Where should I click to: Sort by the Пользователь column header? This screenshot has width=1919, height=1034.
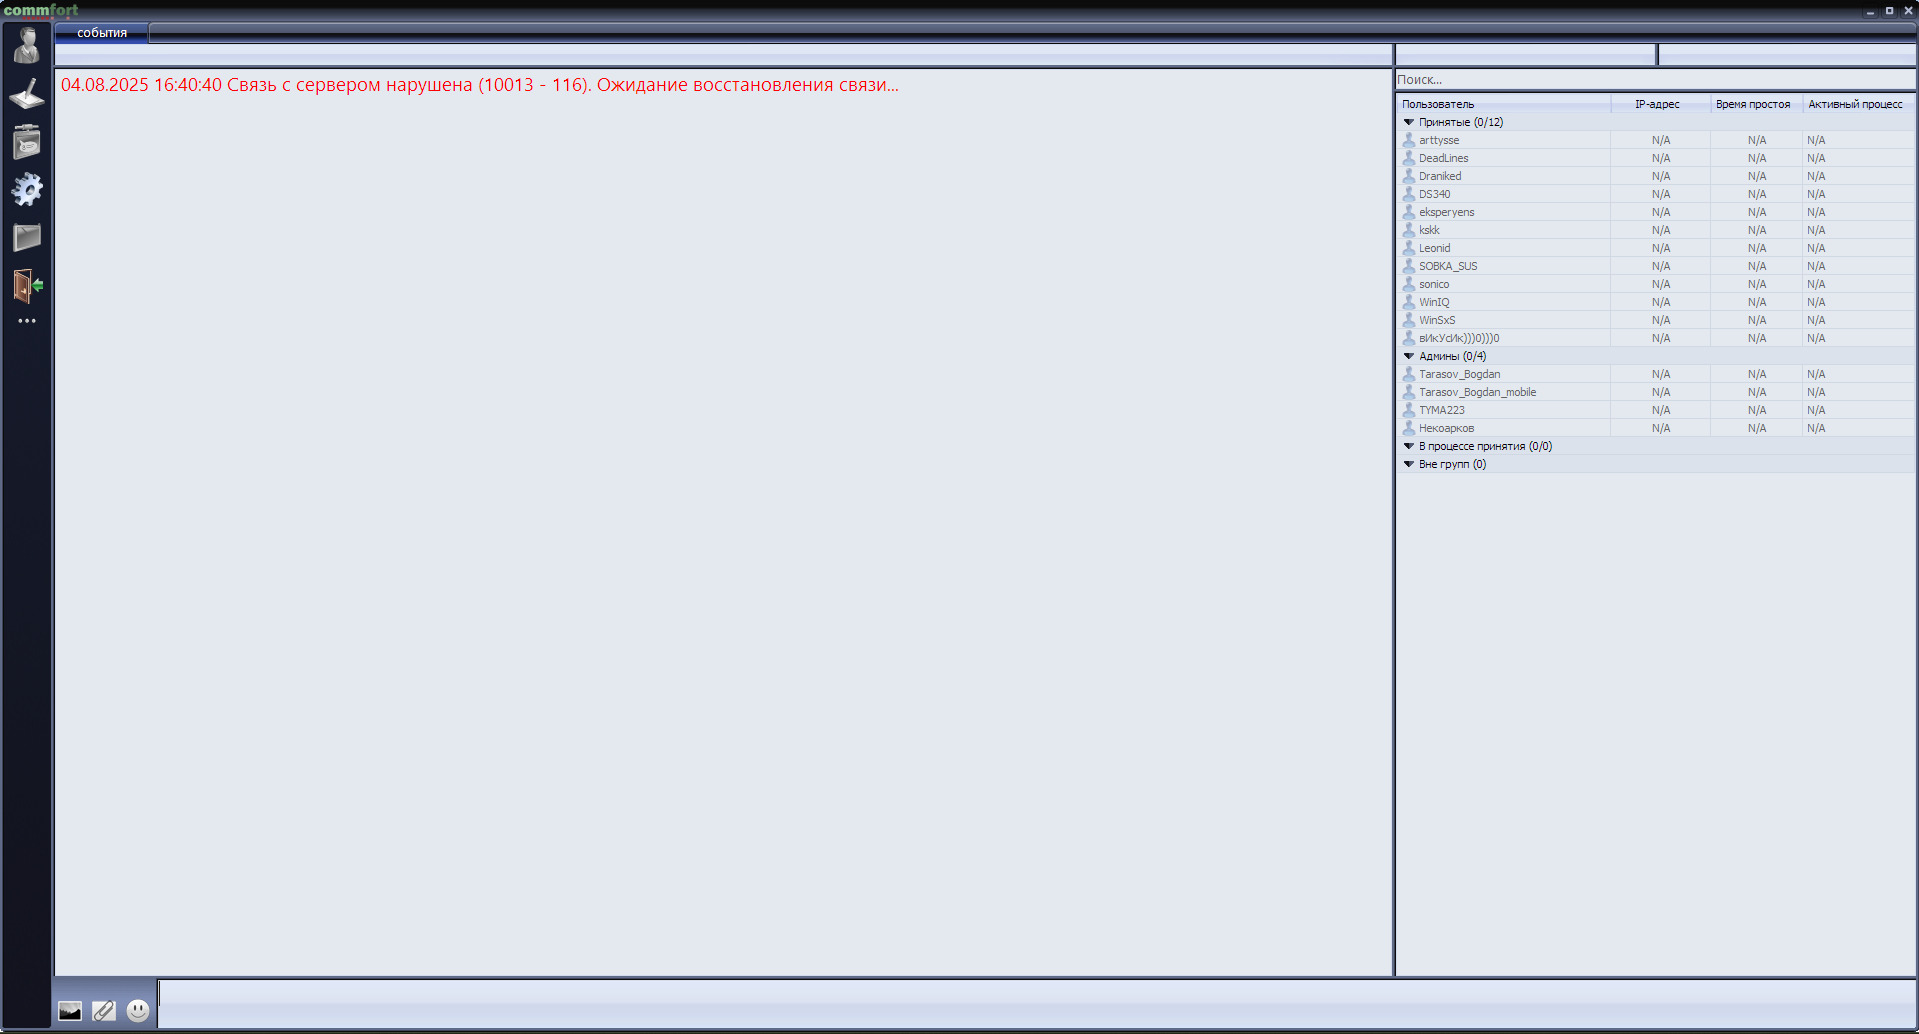[x=1503, y=104]
